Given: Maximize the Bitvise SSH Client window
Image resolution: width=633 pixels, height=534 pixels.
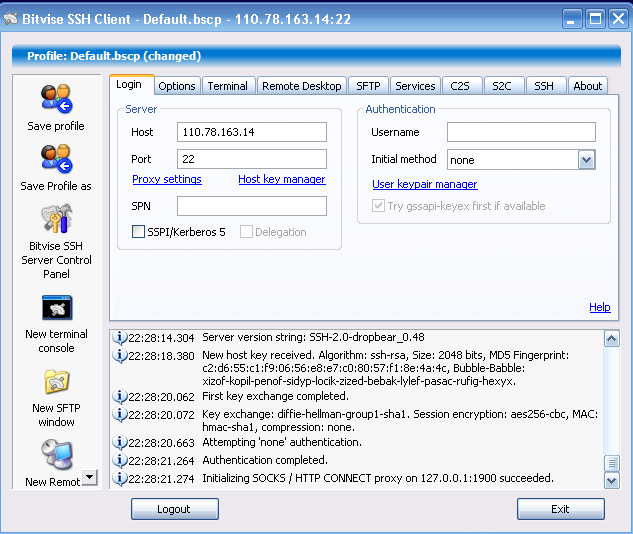Looking at the screenshot, I should tap(595, 19).
